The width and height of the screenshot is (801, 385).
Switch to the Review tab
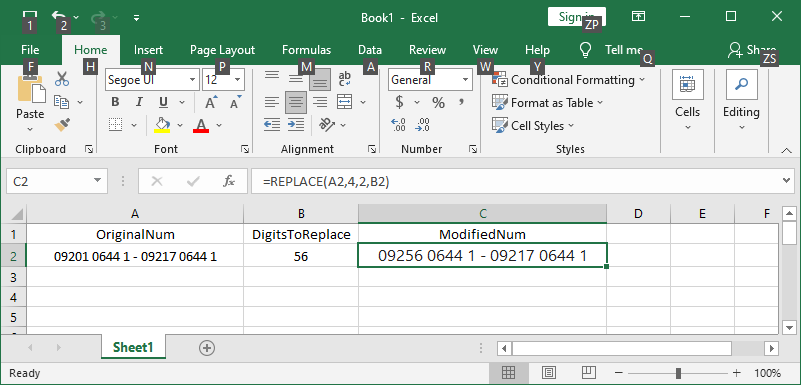pyautogui.click(x=428, y=50)
